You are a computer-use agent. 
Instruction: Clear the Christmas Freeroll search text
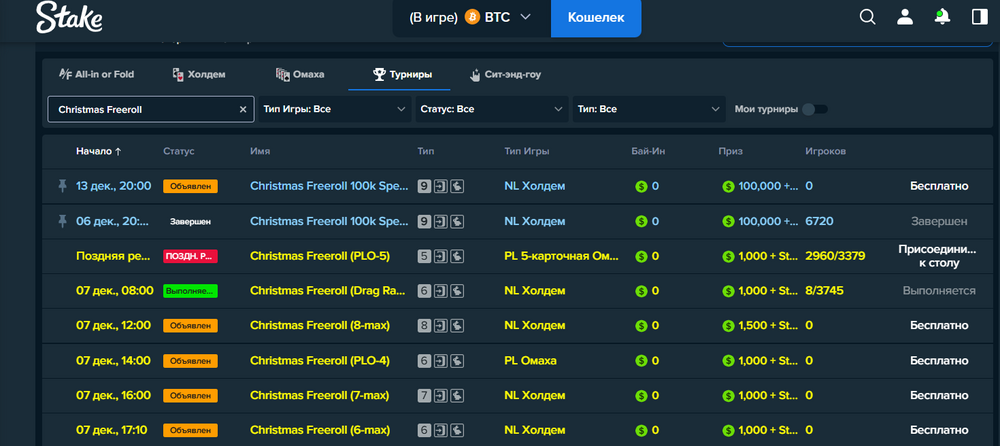242,109
